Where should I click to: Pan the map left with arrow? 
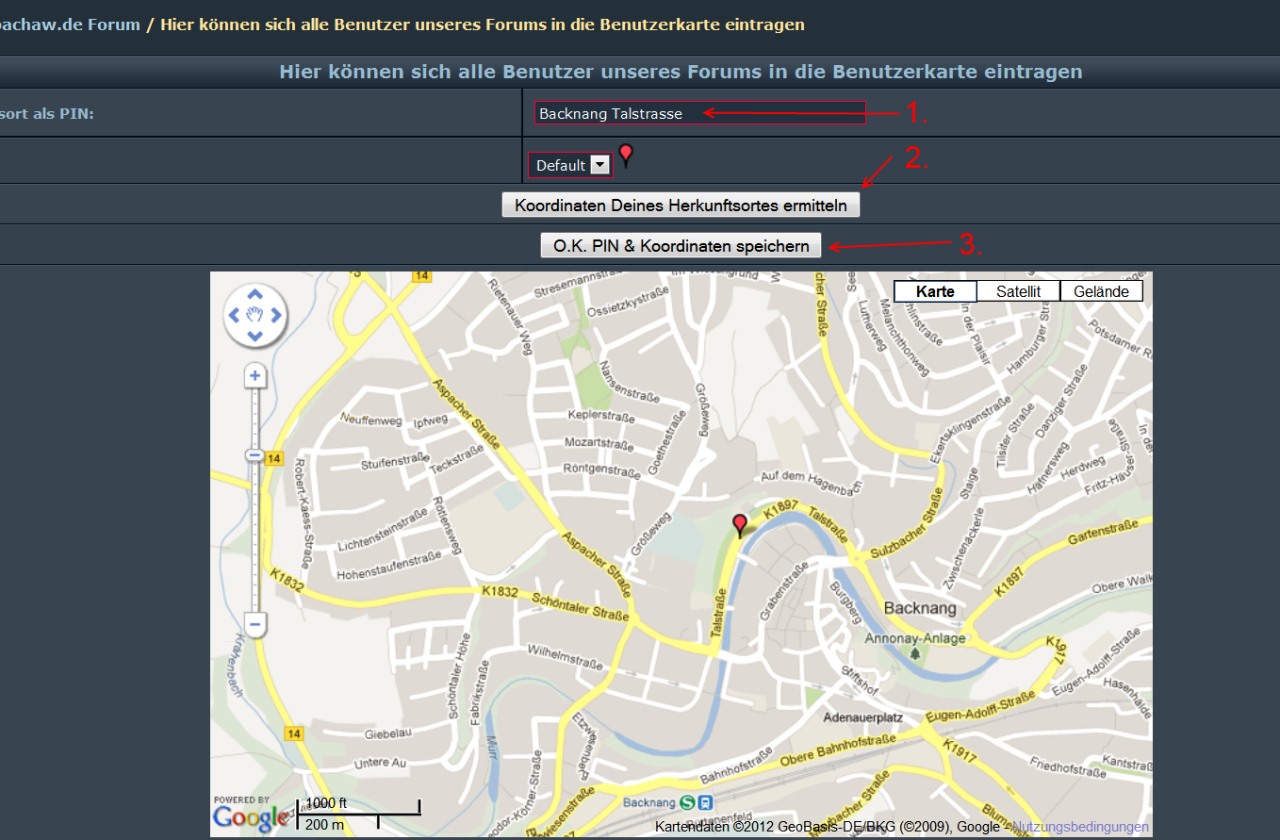234,315
